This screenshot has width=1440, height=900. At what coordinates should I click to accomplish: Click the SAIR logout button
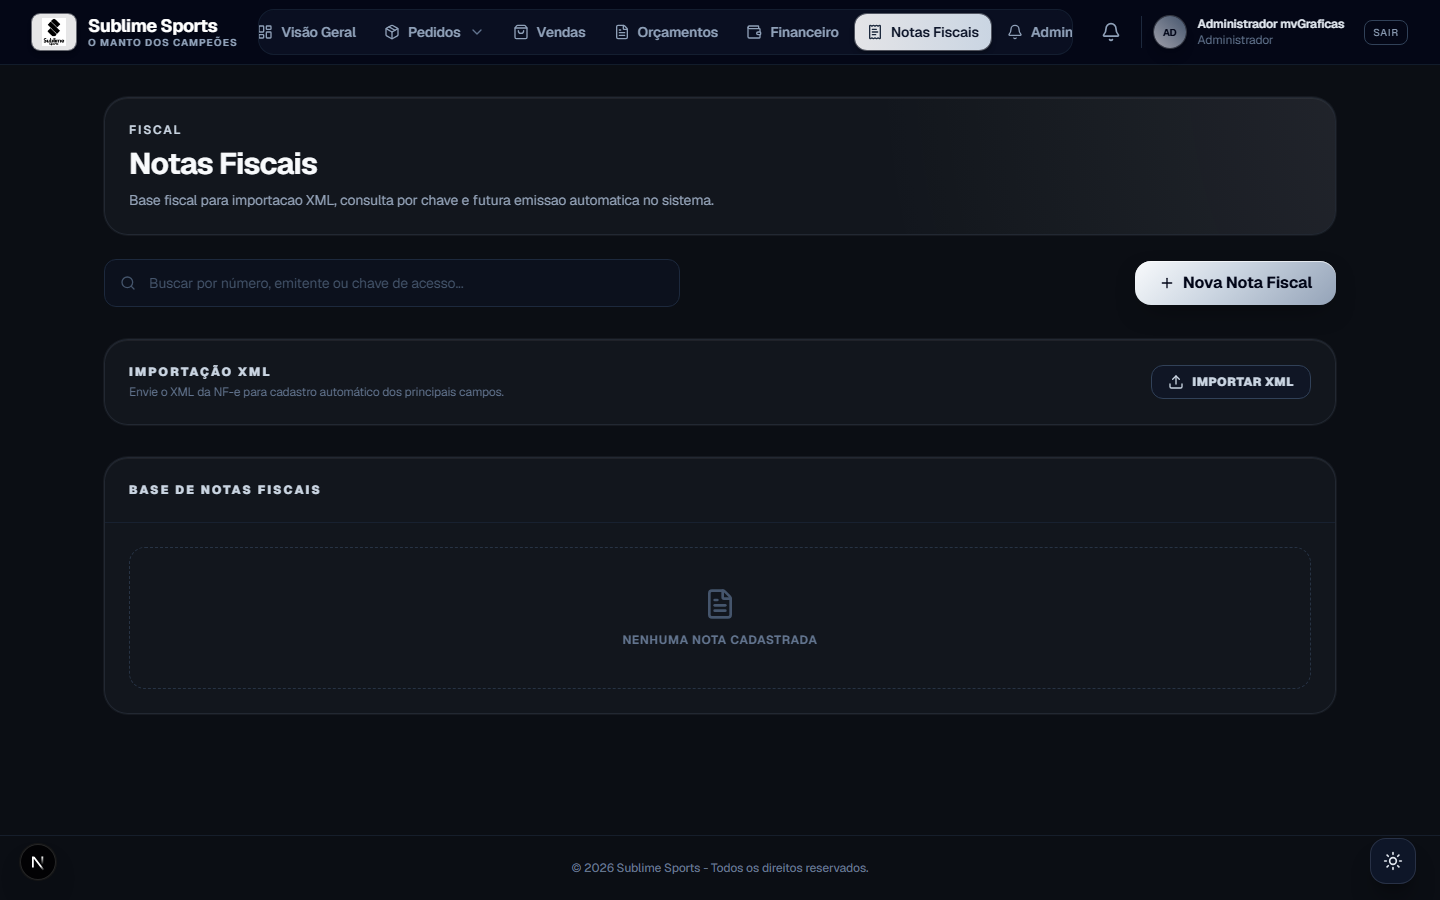pos(1386,32)
